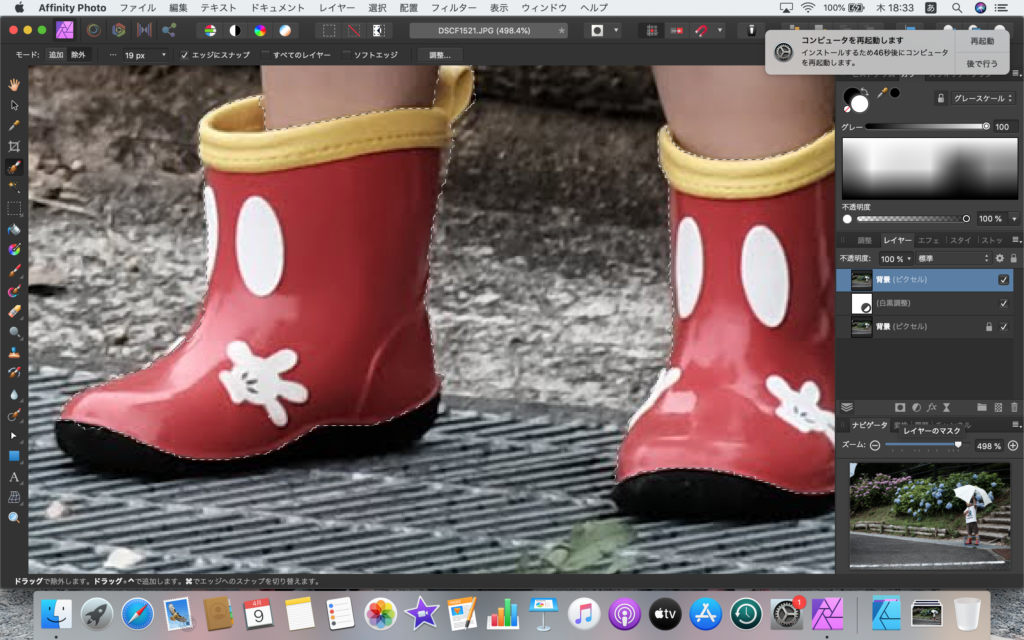Apply Auto Colors from the toolbar
This screenshot has height=640, width=1024.
click(260, 31)
